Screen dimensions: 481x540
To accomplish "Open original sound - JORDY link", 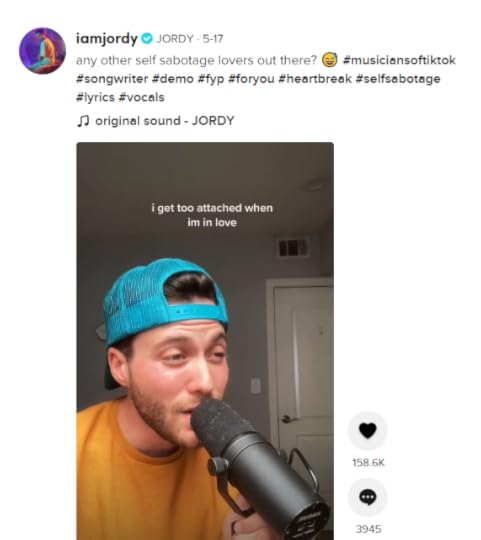I will point(165,121).
